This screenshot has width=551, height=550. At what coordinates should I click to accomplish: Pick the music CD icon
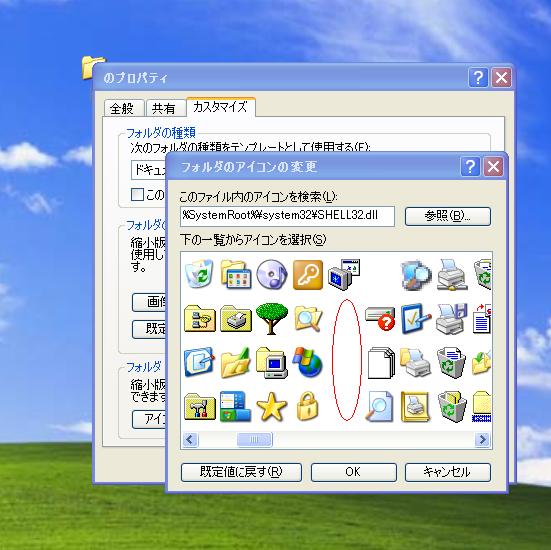coord(272,274)
